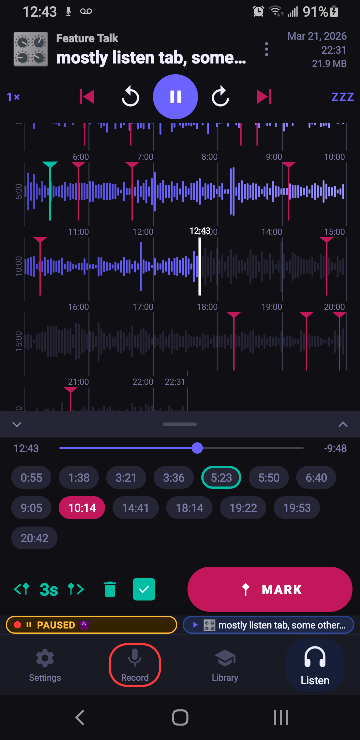This screenshot has width=360, height=740.
Task: Open the Settings tab
Action: [x=45, y=666]
